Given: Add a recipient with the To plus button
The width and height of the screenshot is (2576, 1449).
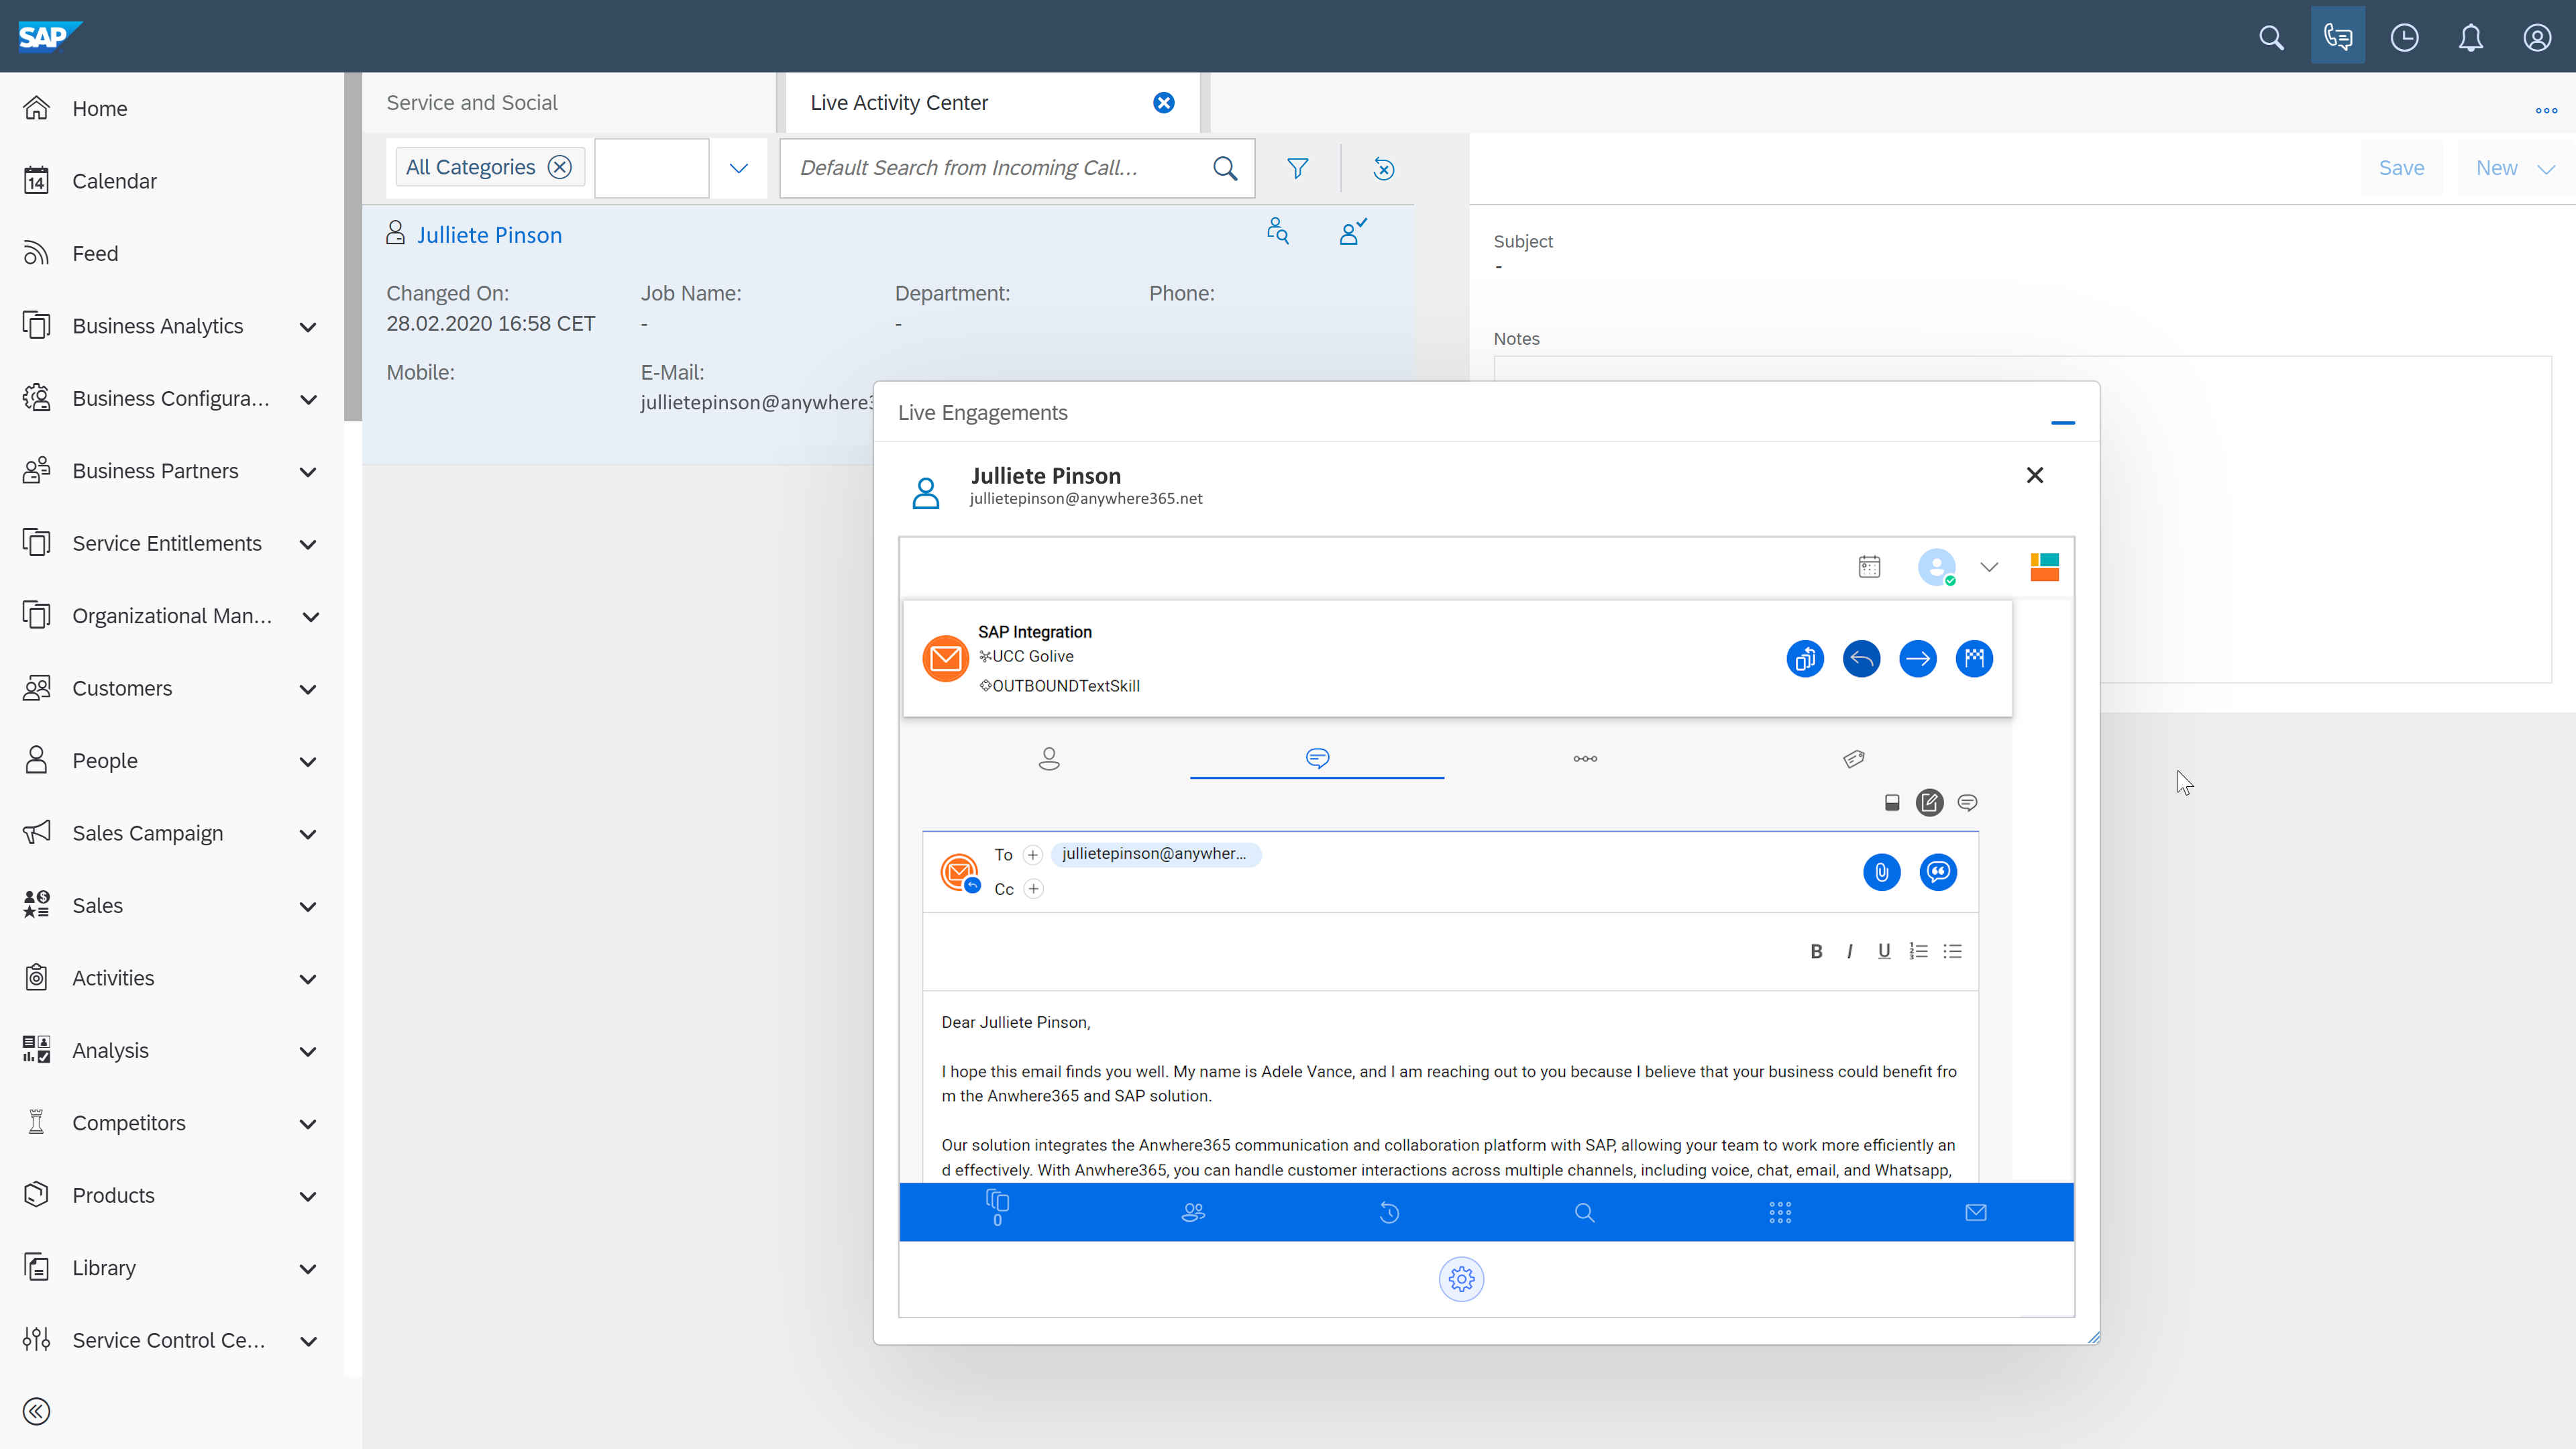Looking at the screenshot, I should (1033, 855).
